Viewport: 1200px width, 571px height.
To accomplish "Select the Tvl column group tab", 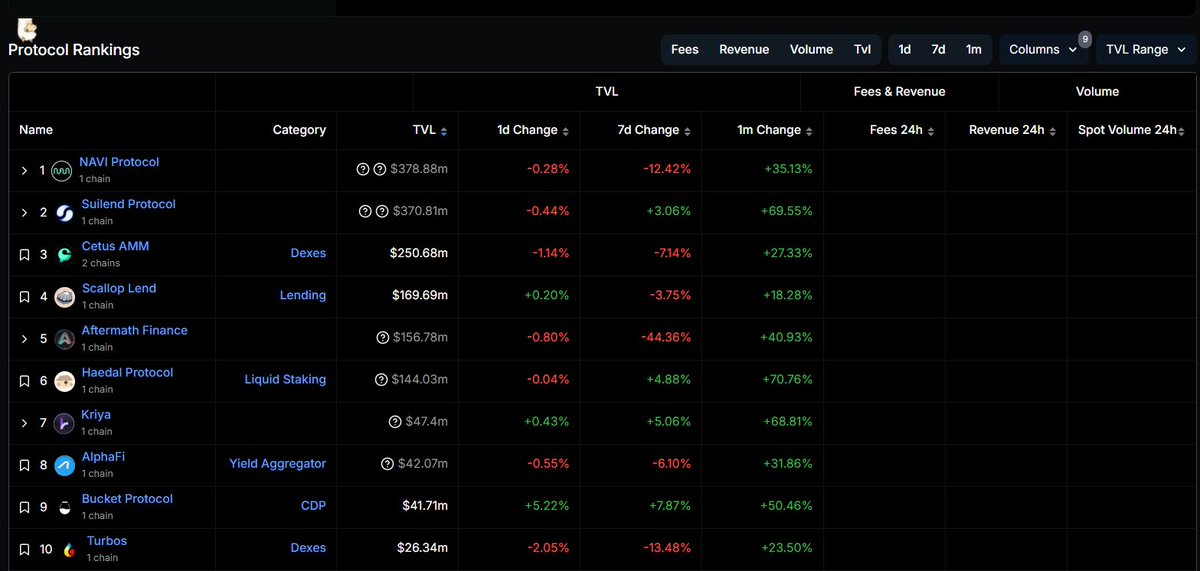I will click(x=862, y=49).
